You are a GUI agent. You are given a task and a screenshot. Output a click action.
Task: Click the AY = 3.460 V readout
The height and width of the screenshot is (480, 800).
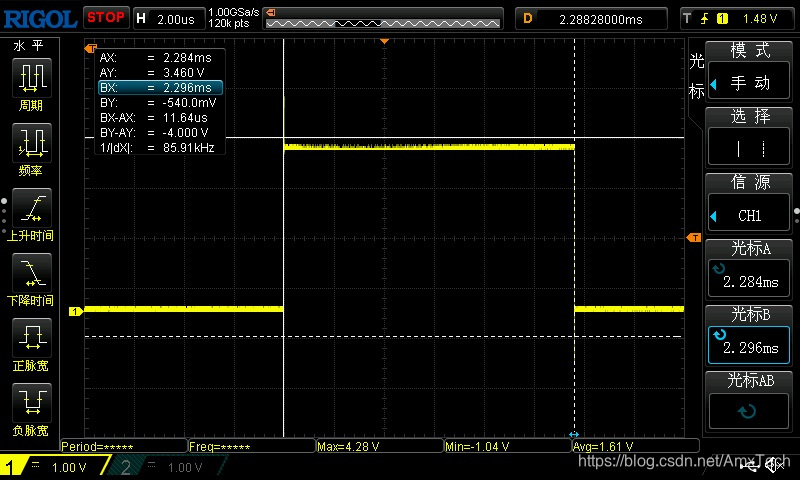tap(152, 72)
